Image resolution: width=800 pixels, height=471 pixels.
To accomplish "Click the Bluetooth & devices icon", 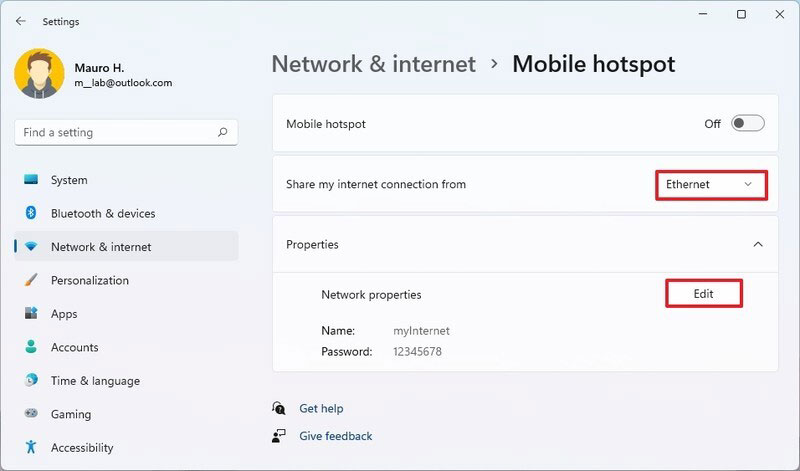I will pos(31,213).
